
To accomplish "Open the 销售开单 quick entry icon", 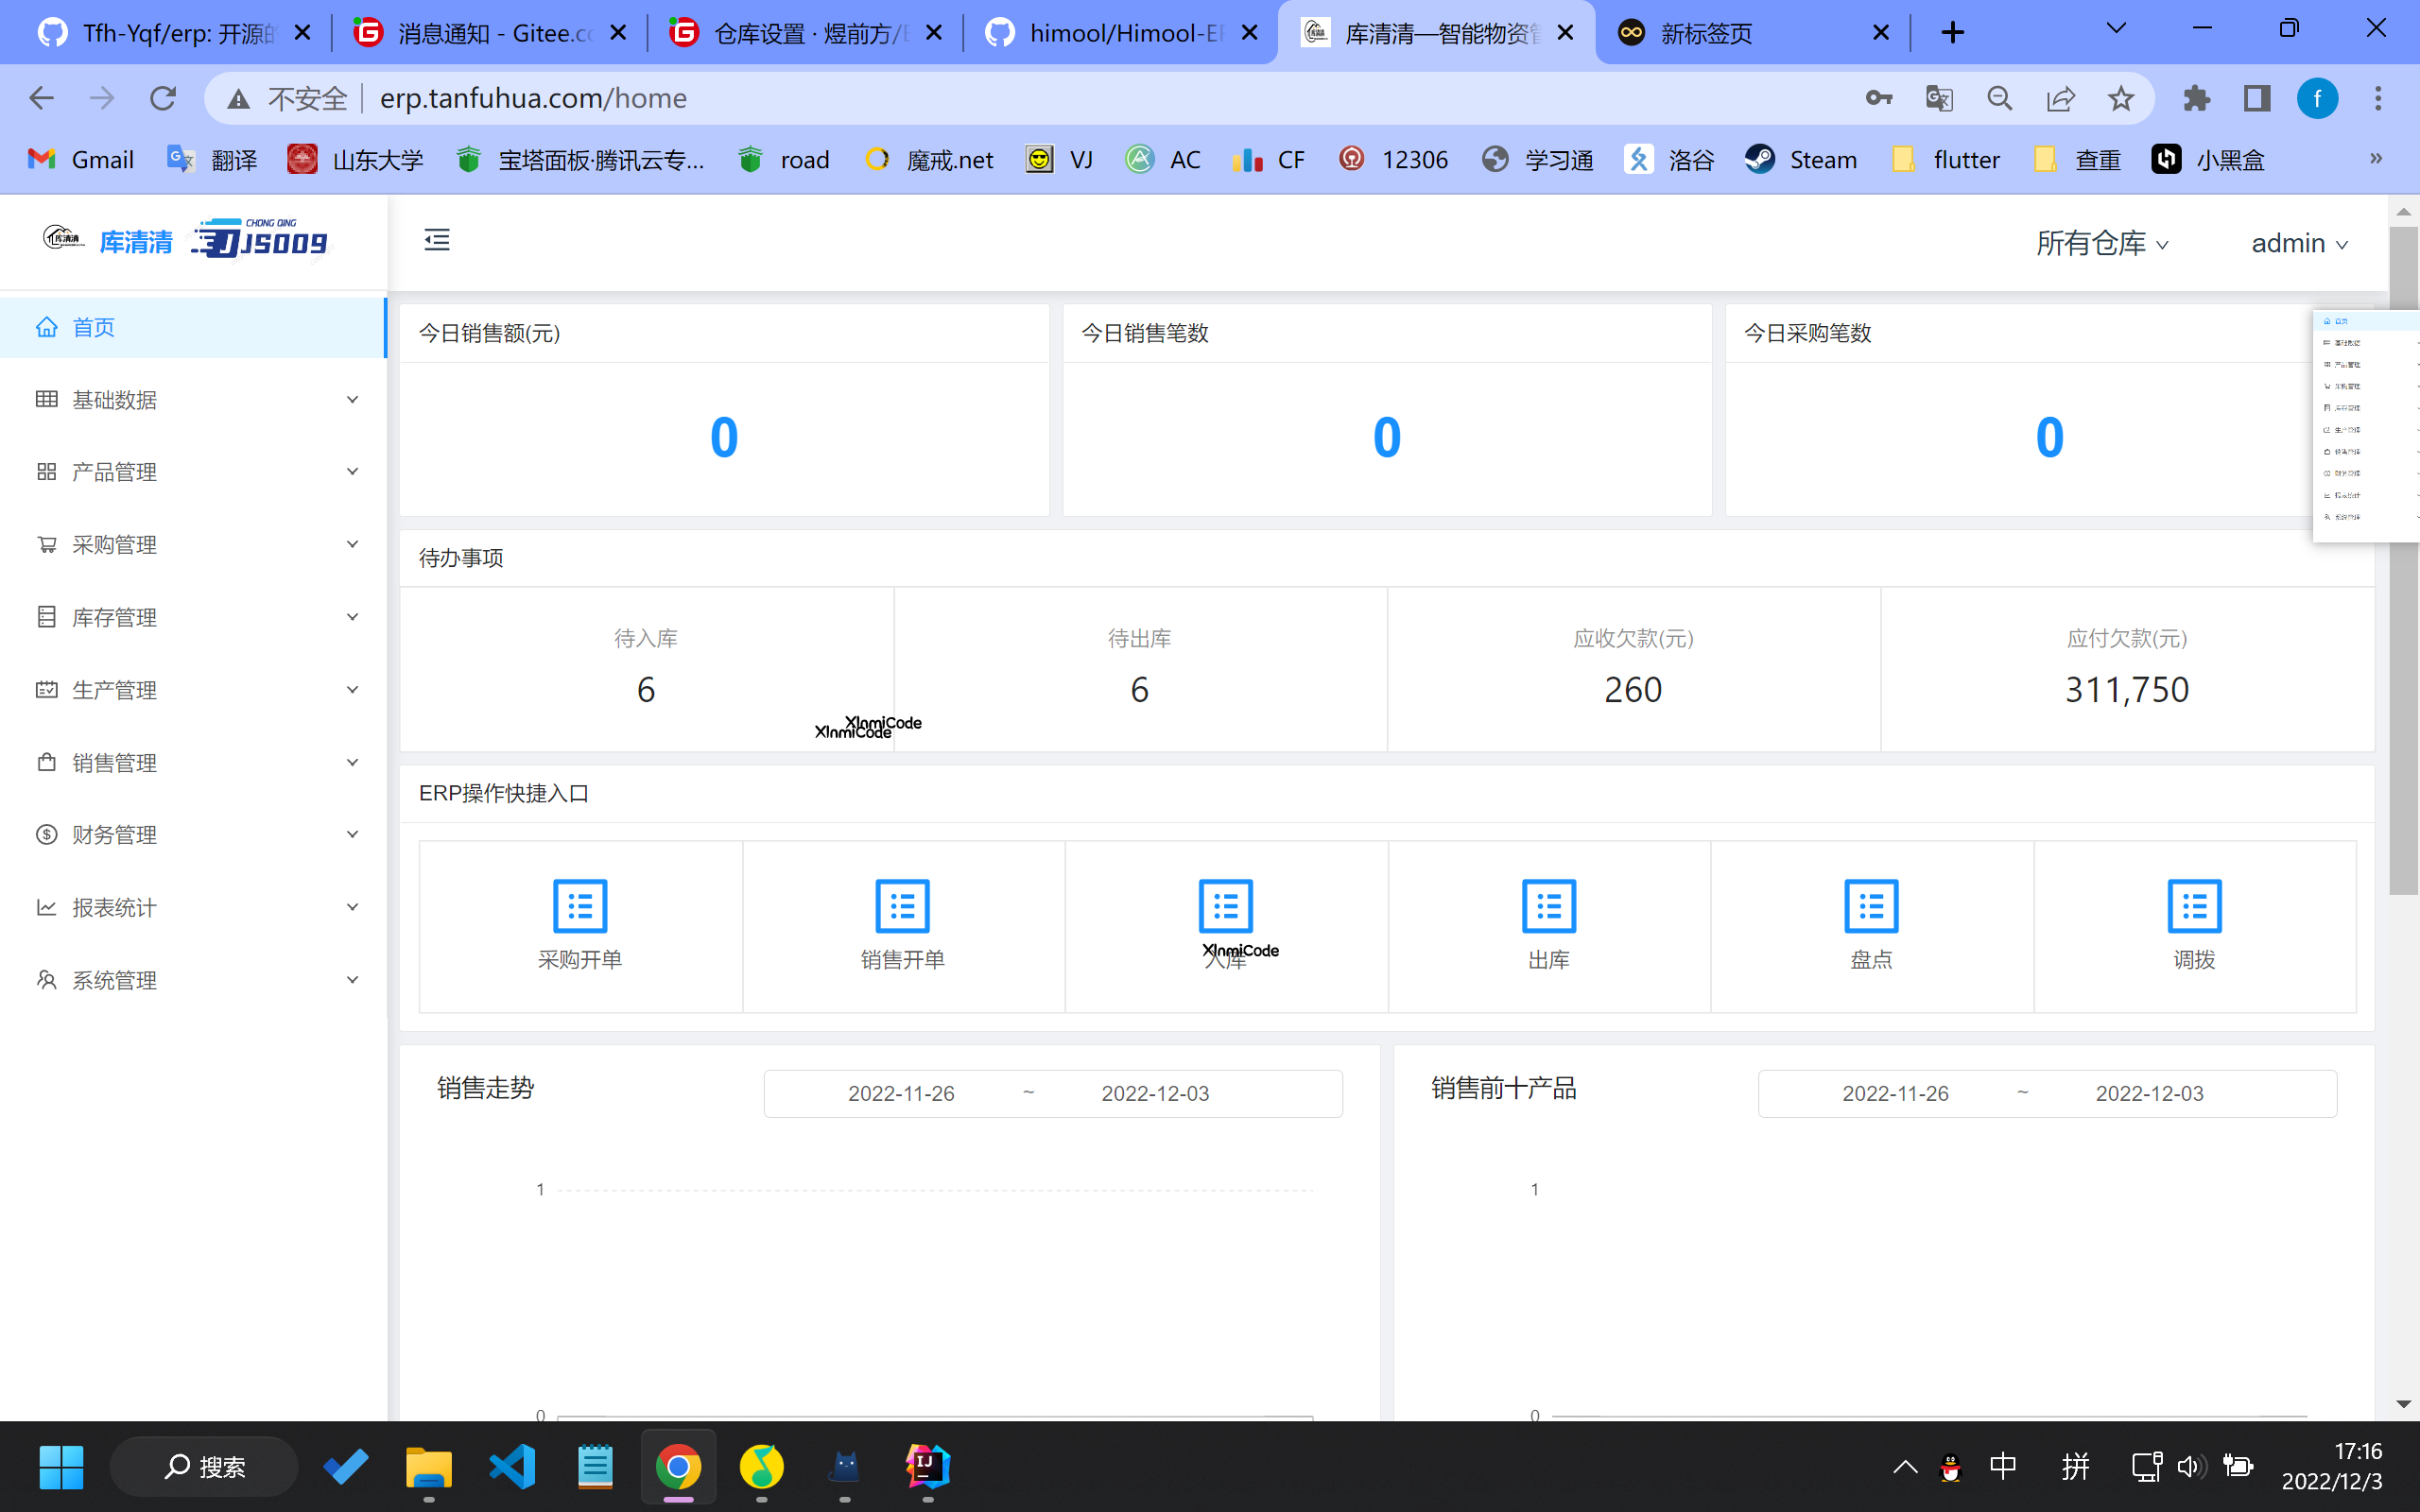I will [902, 905].
